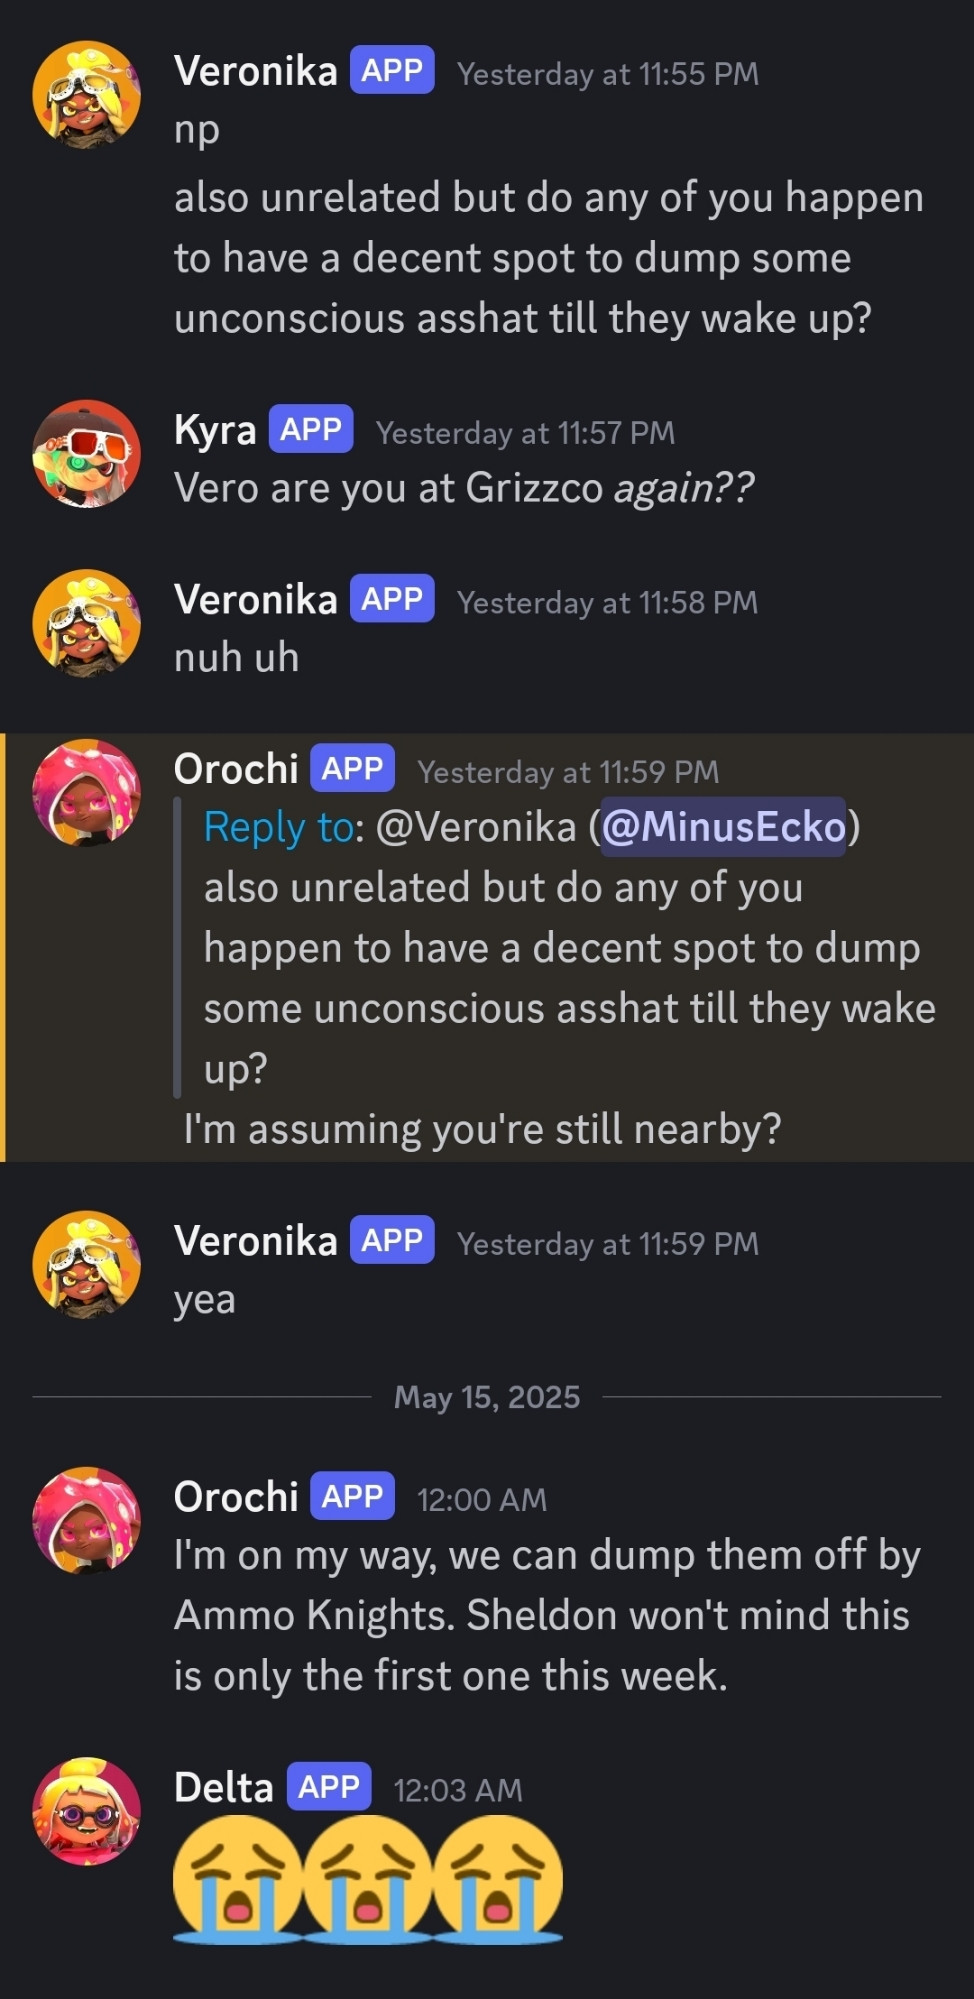Open Delta's avatar picture
Viewport: 974px width, 1999px height.
pos(86,1812)
